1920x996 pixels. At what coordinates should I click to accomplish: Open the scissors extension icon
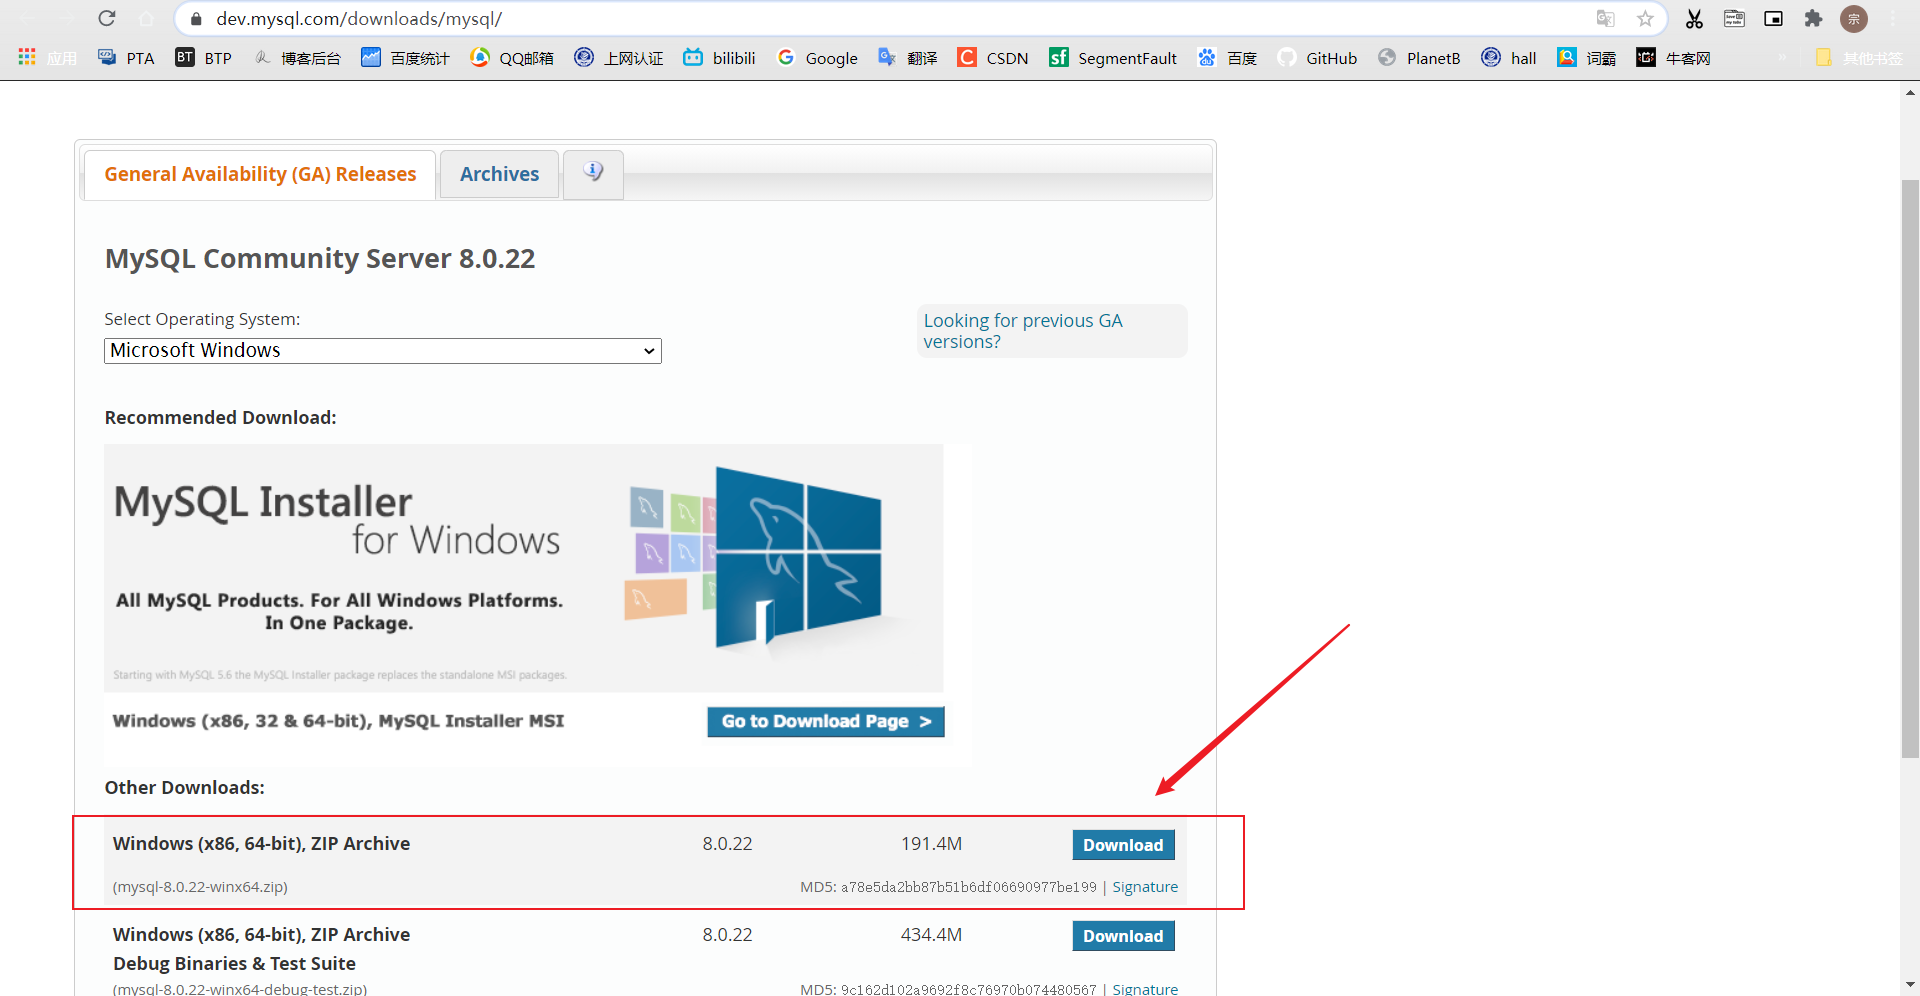(x=1694, y=19)
